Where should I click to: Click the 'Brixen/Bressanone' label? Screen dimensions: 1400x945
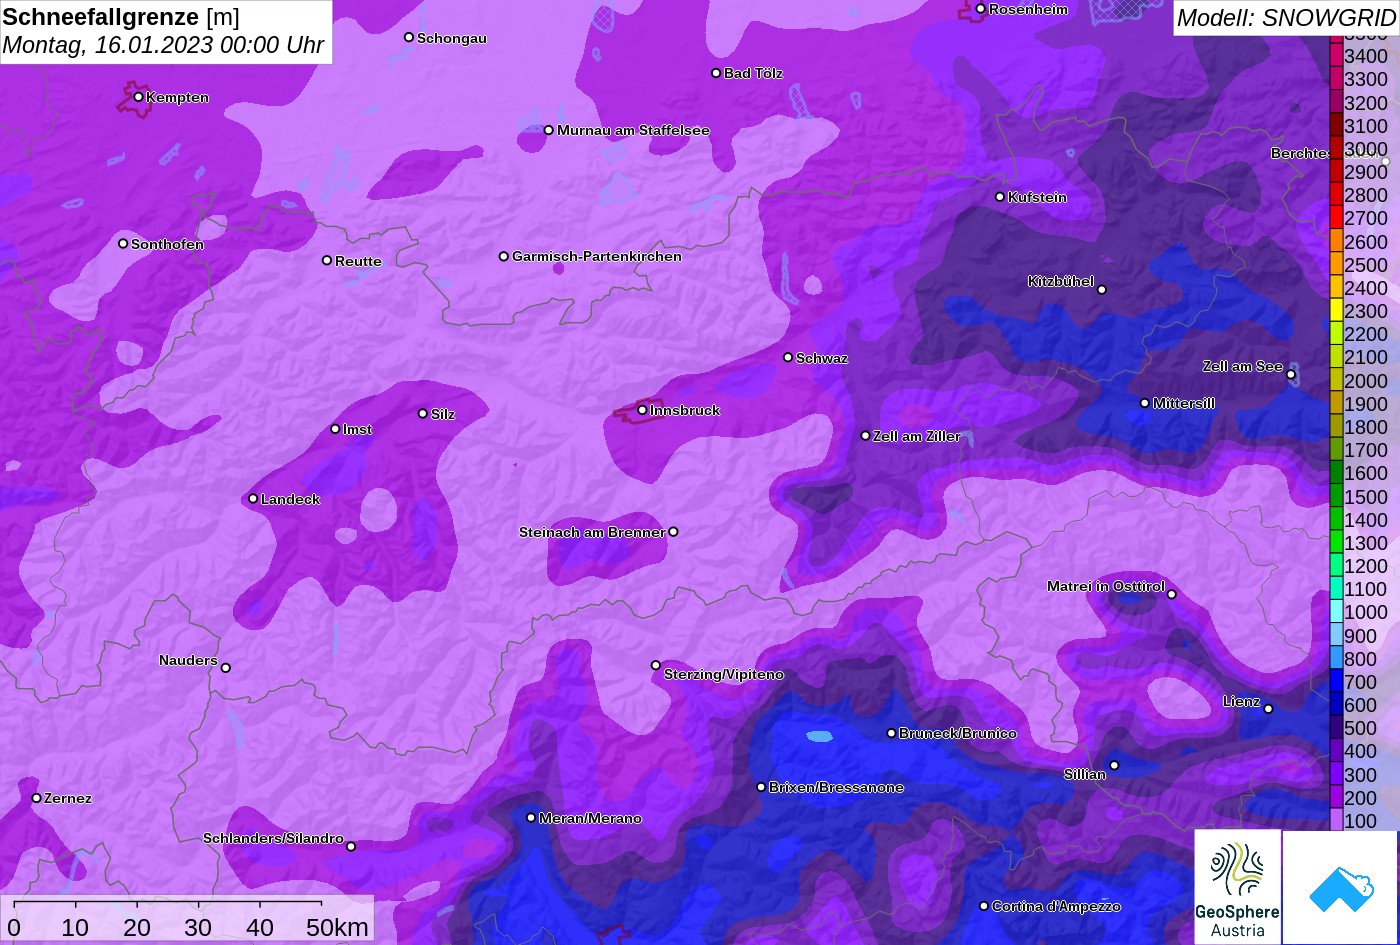[x=836, y=787]
